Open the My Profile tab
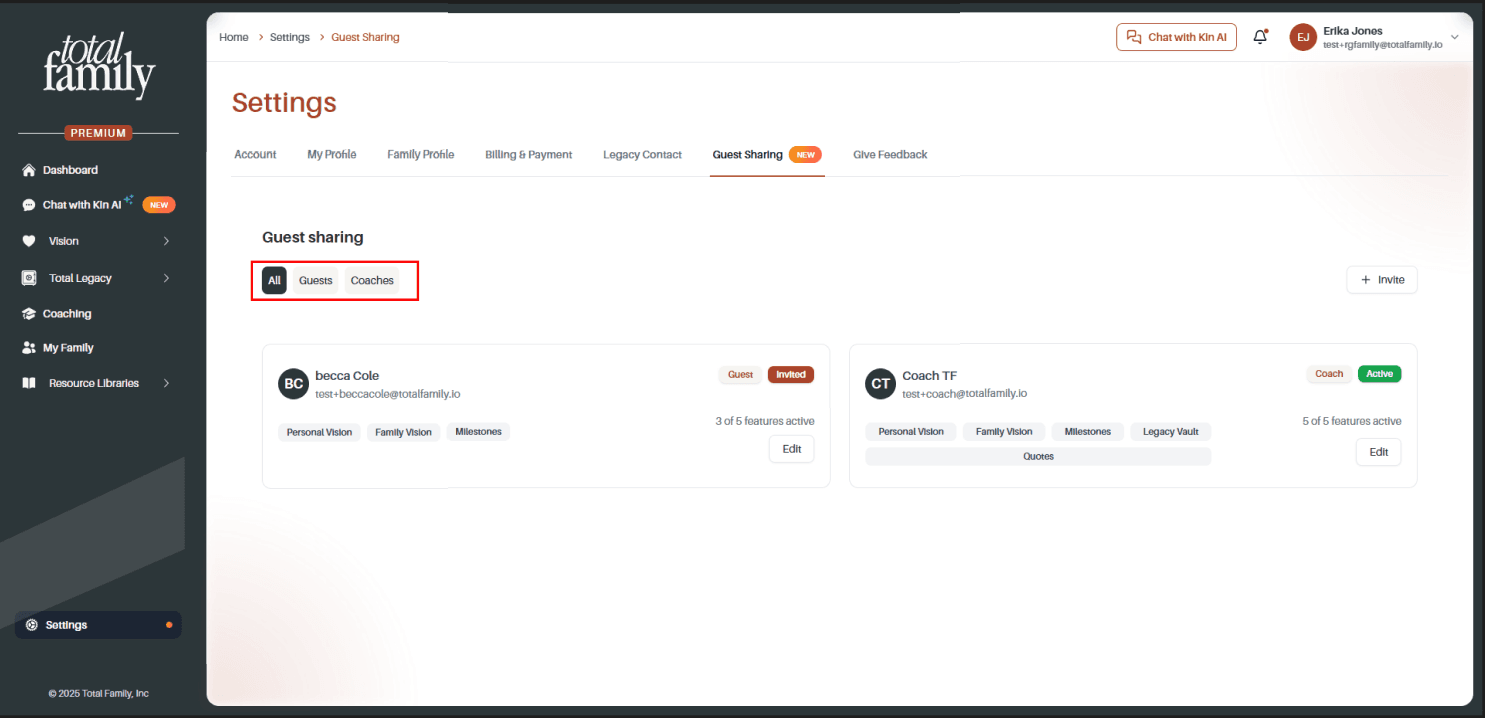 click(332, 155)
